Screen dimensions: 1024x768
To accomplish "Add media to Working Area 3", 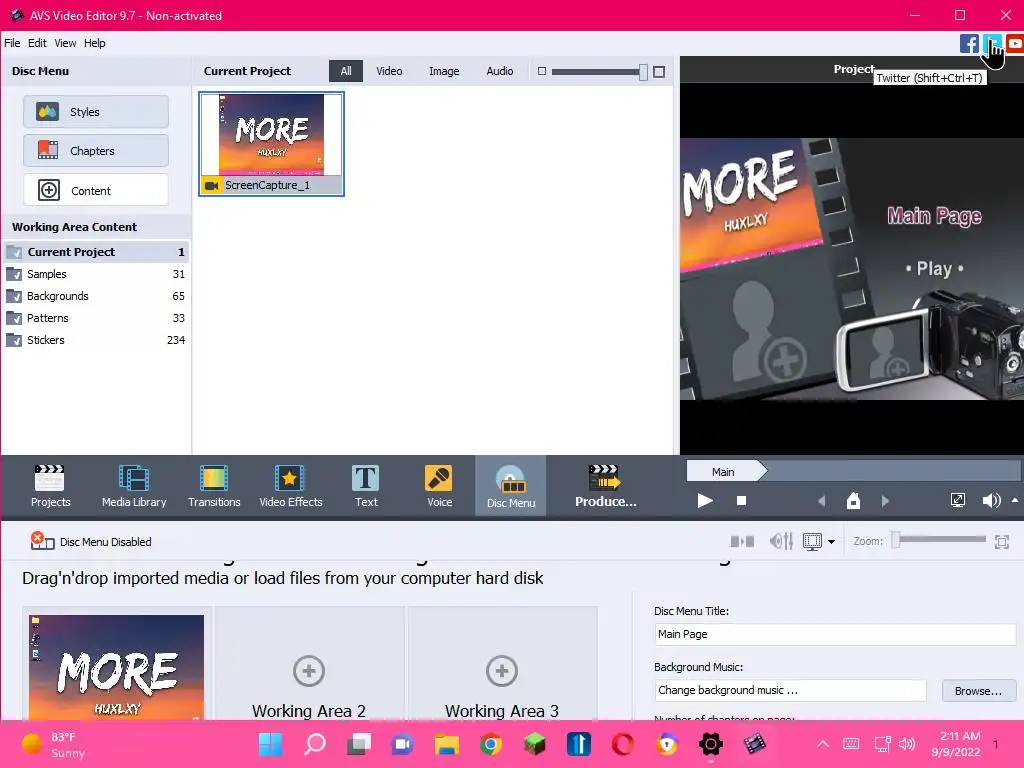I will point(502,671).
